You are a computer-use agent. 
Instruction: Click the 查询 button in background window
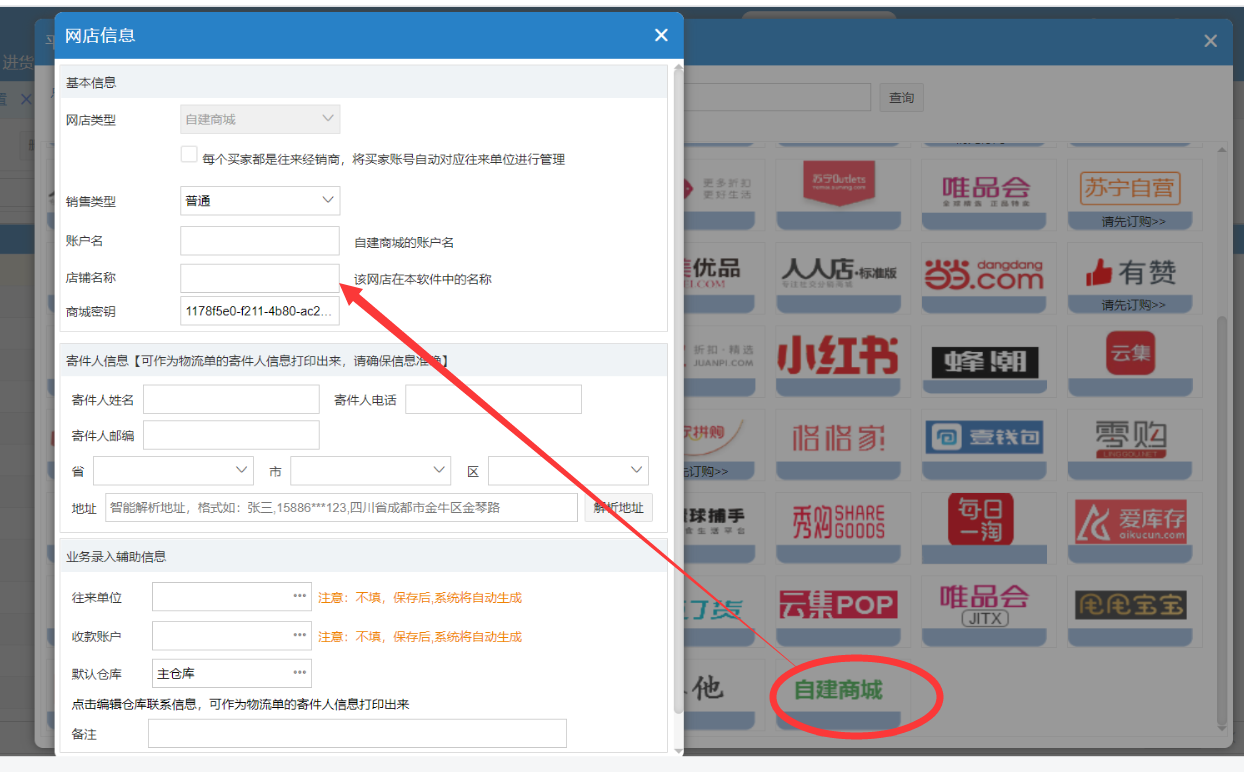901,97
